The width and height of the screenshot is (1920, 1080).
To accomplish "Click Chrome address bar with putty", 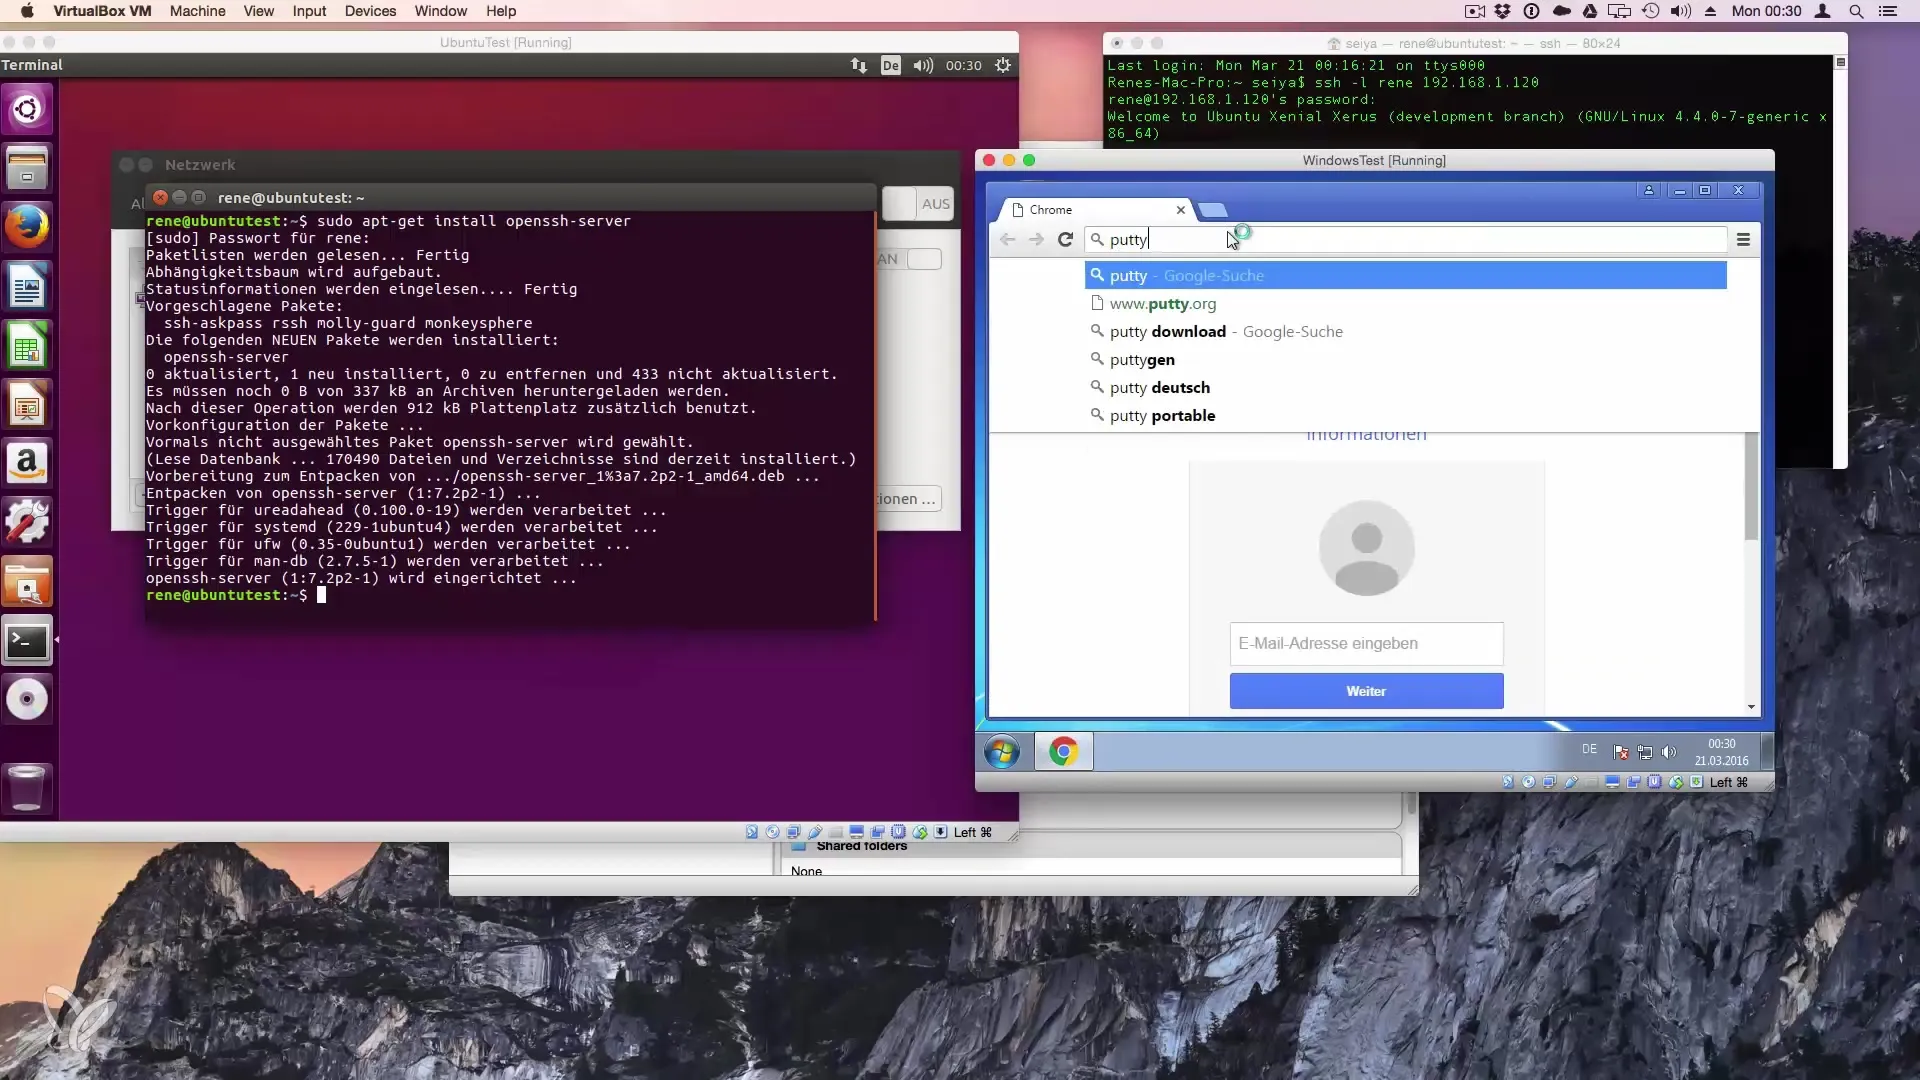I will [x=1405, y=239].
